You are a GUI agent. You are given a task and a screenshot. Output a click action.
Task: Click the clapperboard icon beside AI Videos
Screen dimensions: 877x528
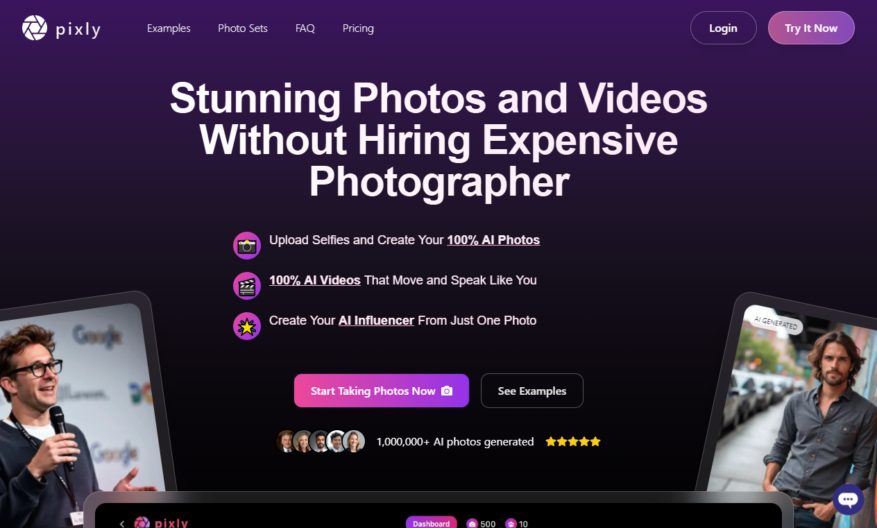[x=247, y=286]
